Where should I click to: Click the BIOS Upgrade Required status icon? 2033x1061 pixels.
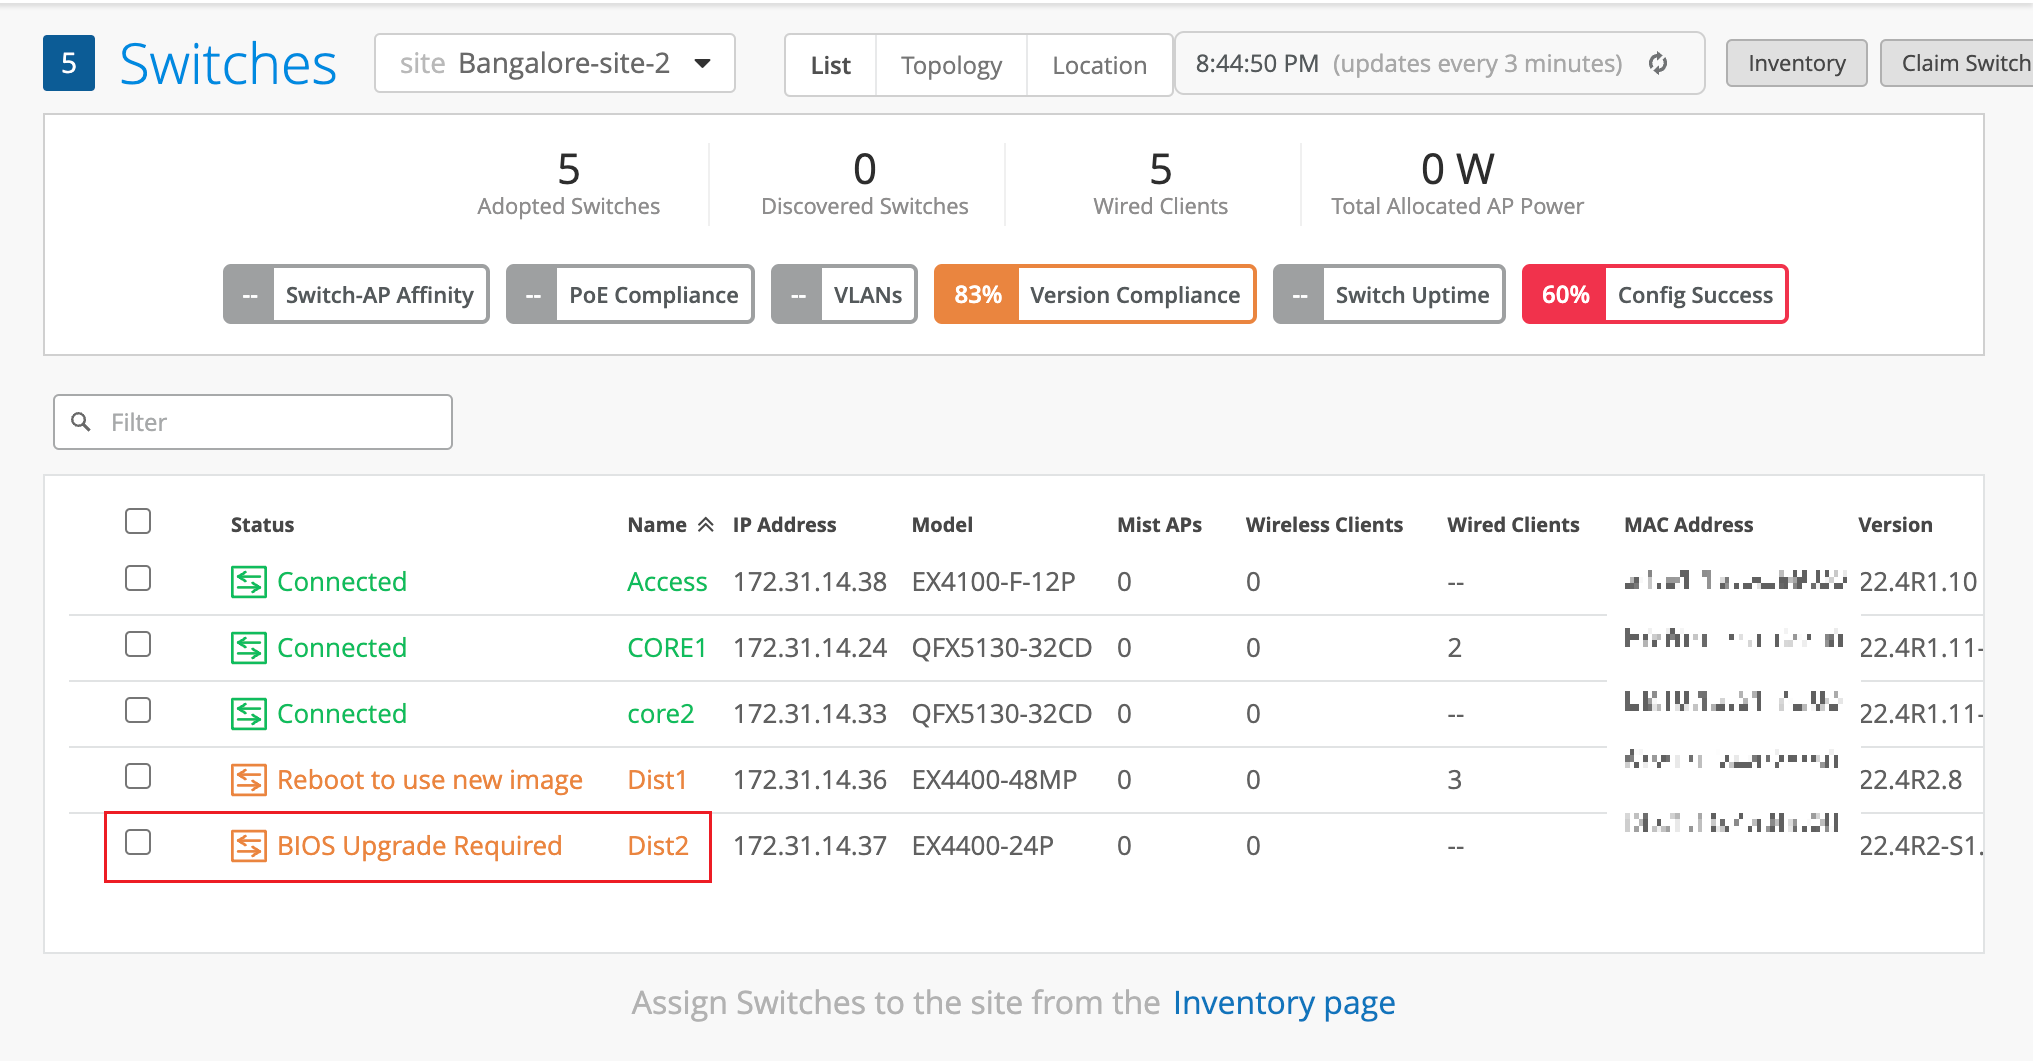248,846
